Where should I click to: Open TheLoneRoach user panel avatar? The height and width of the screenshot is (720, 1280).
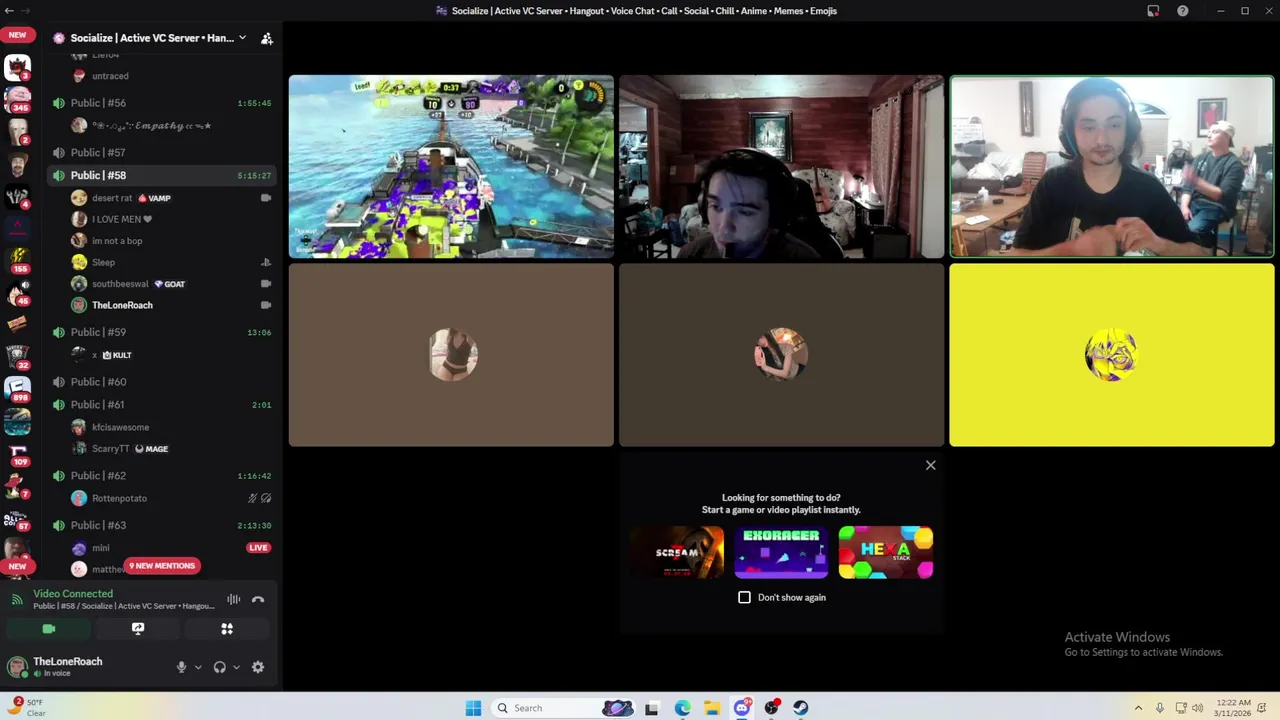pyautogui.click(x=17, y=667)
